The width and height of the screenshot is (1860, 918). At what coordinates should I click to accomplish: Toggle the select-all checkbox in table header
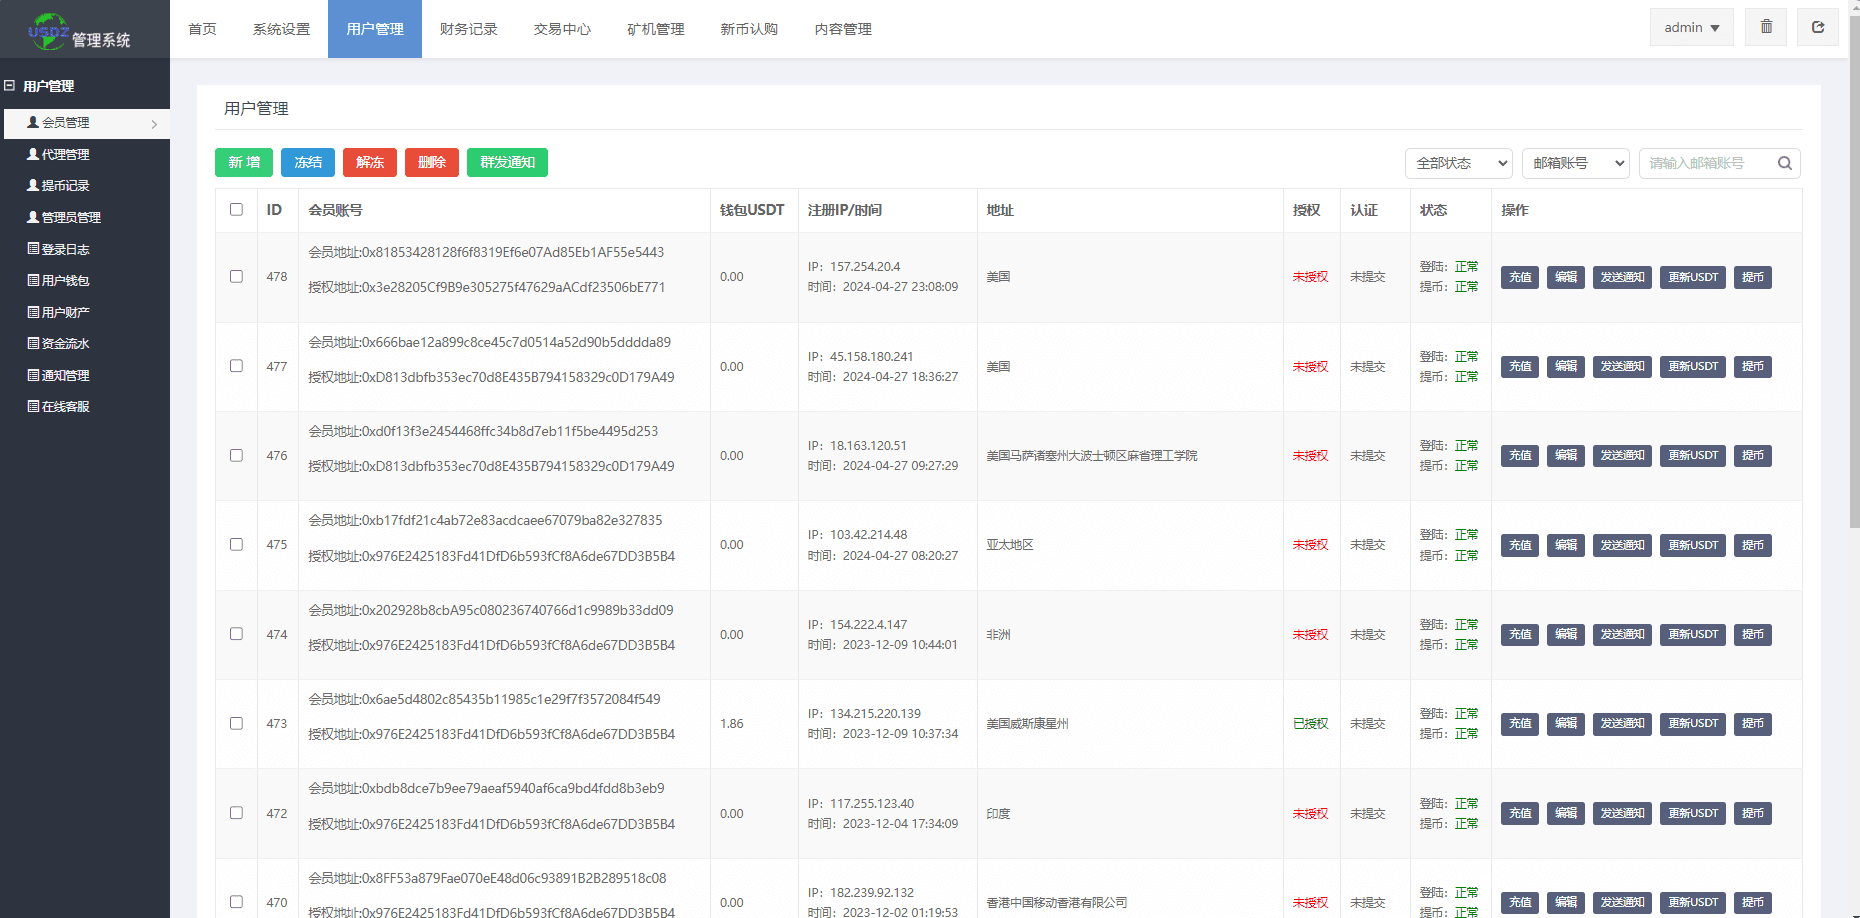coord(236,210)
